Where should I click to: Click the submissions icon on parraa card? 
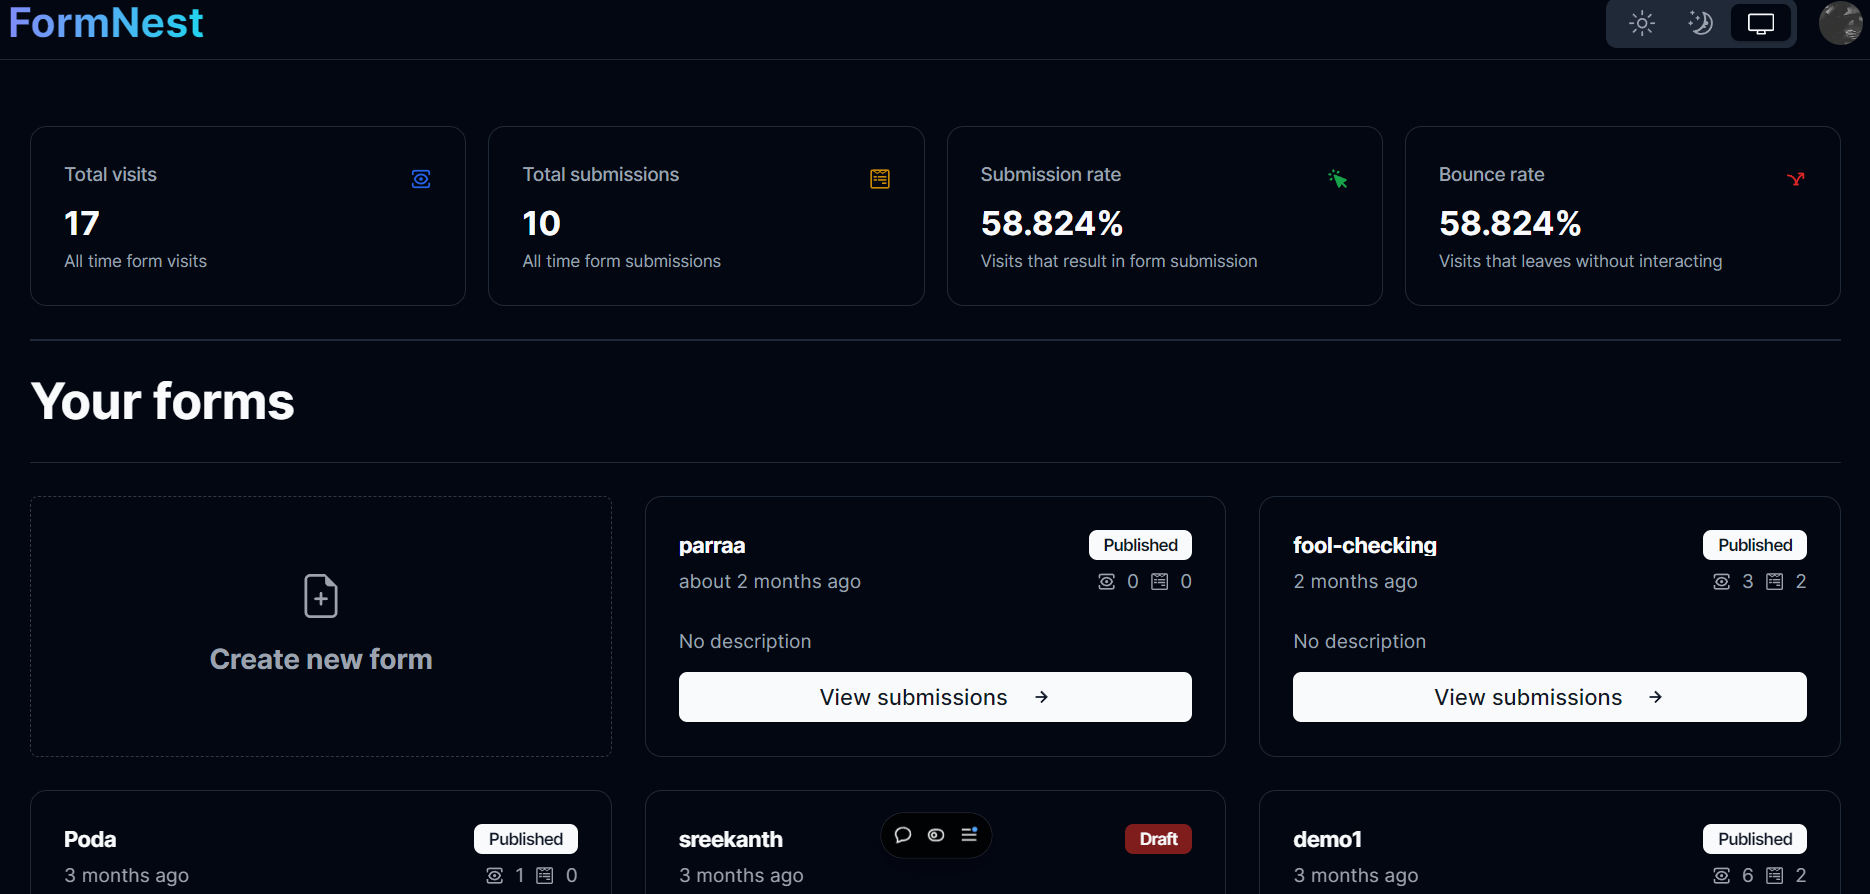[1160, 582]
